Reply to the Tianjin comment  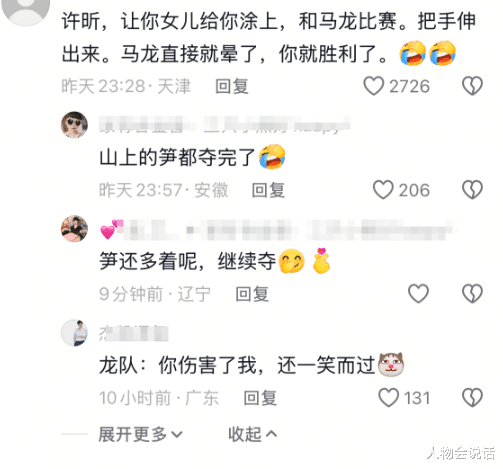[x=232, y=86]
